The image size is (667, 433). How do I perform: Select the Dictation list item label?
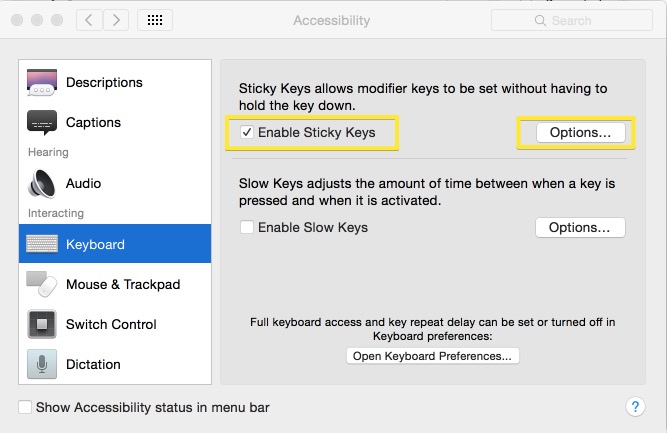click(94, 365)
